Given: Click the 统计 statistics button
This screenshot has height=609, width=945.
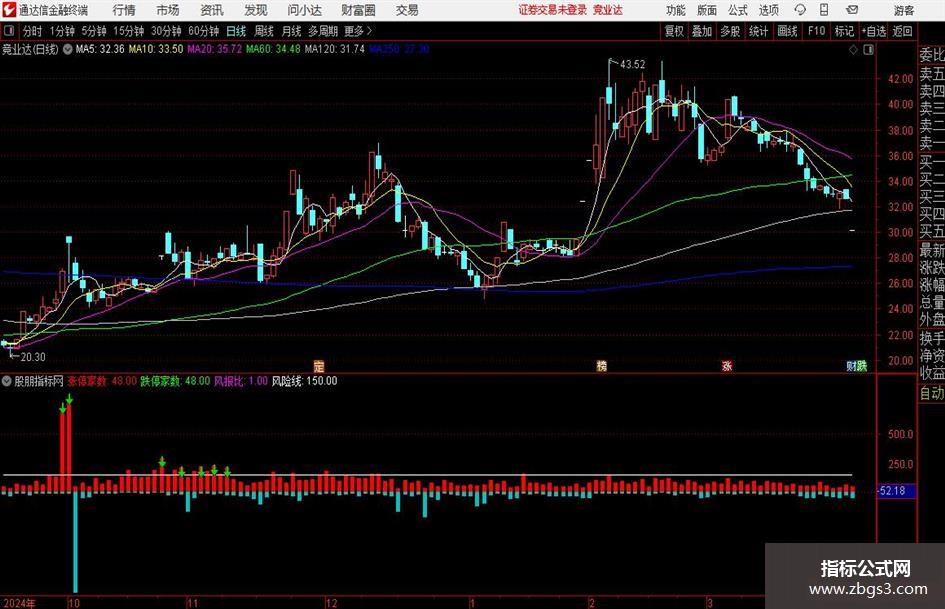Looking at the screenshot, I should pyautogui.click(x=758, y=31).
